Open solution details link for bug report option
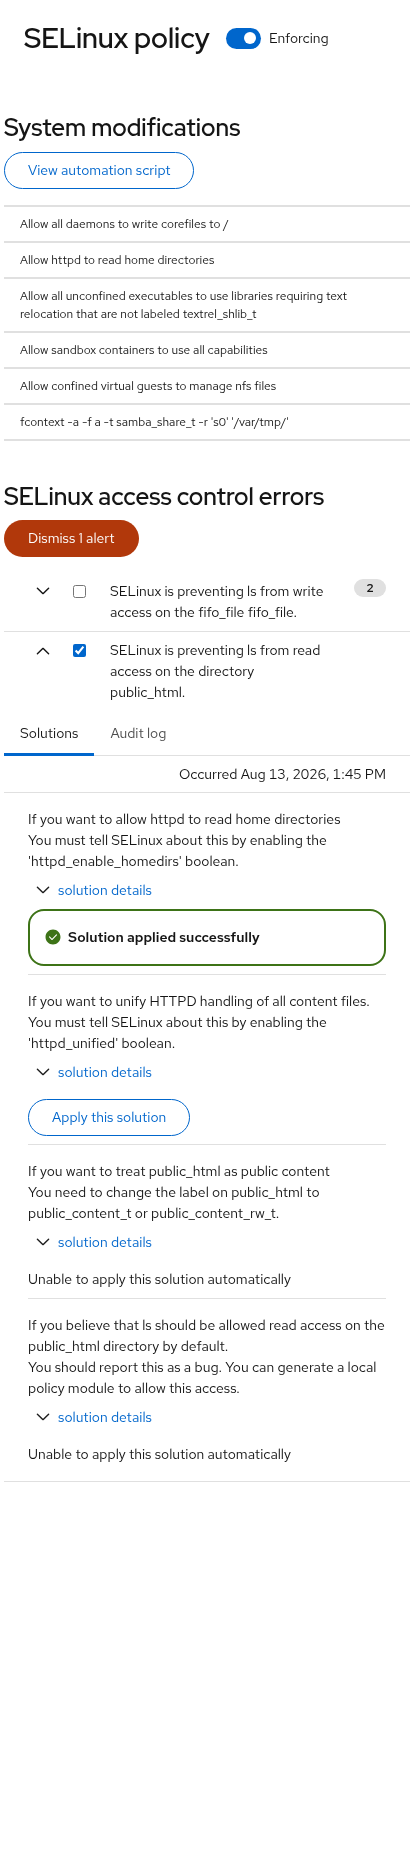Image resolution: width=414 pixels, height=1856 pixels. click(x=105, y=1417)
